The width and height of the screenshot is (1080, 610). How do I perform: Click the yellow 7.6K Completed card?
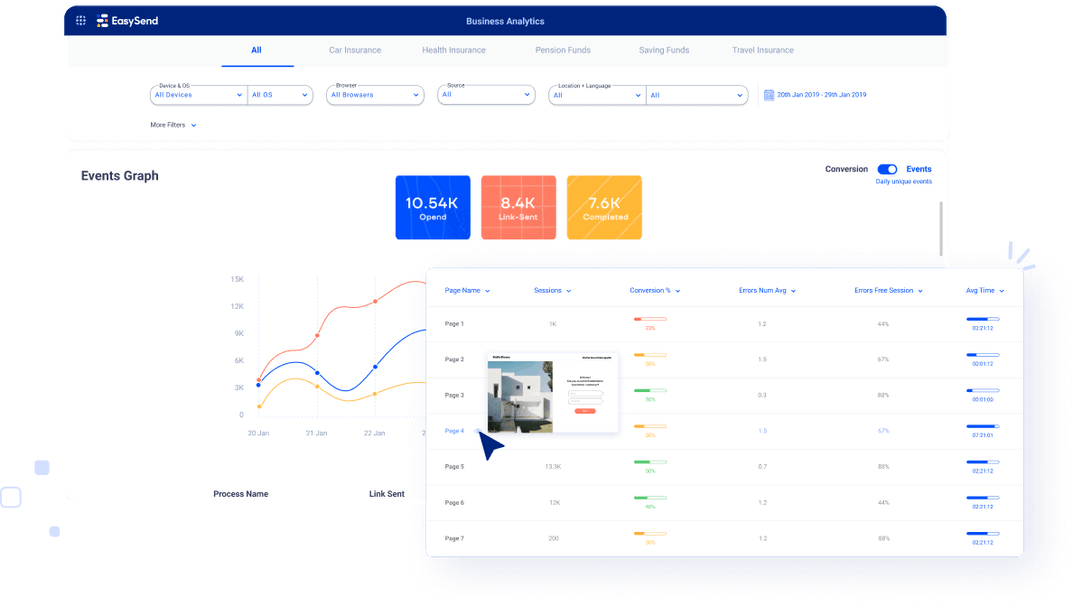(604, 207)
